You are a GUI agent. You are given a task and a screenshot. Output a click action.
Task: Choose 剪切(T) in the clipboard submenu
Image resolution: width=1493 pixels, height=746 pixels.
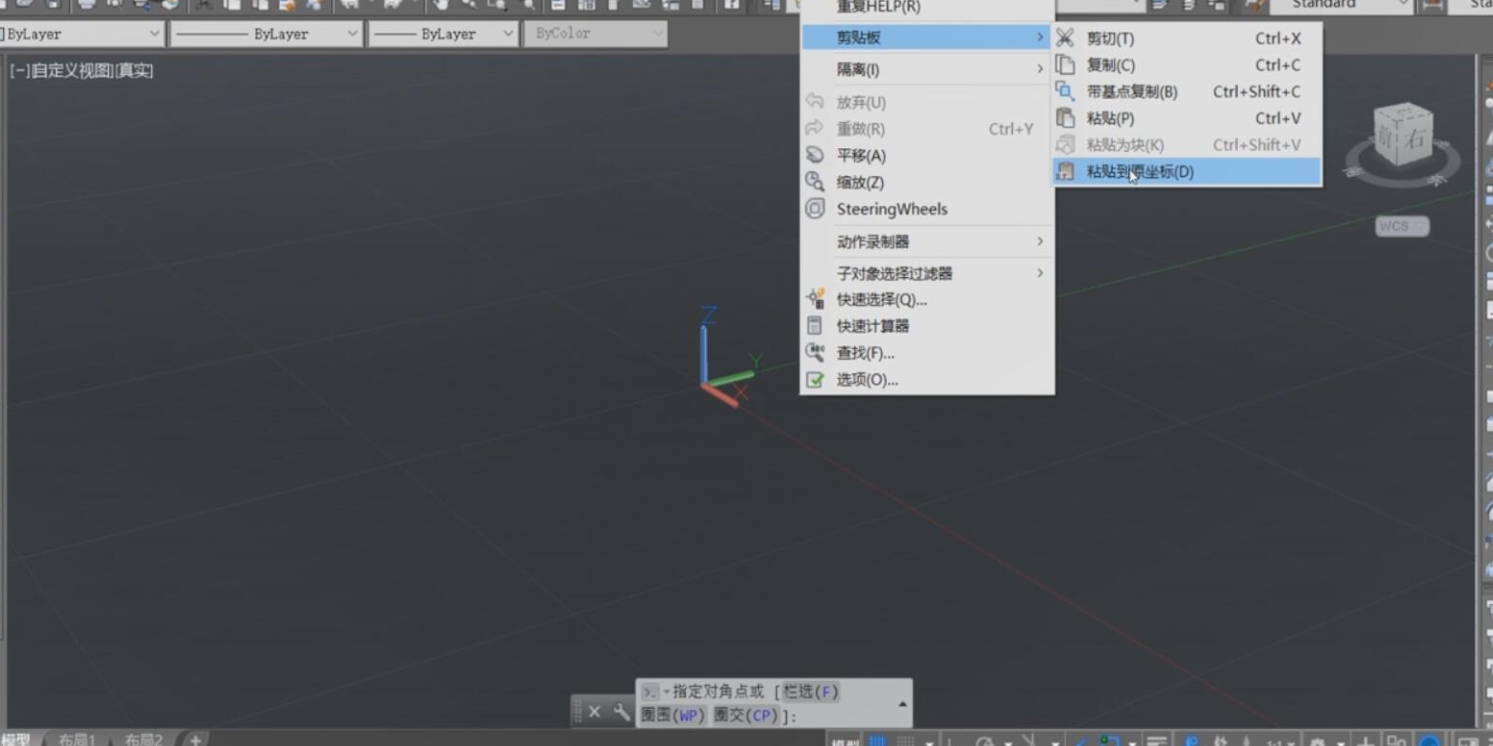pos(1187,38)
